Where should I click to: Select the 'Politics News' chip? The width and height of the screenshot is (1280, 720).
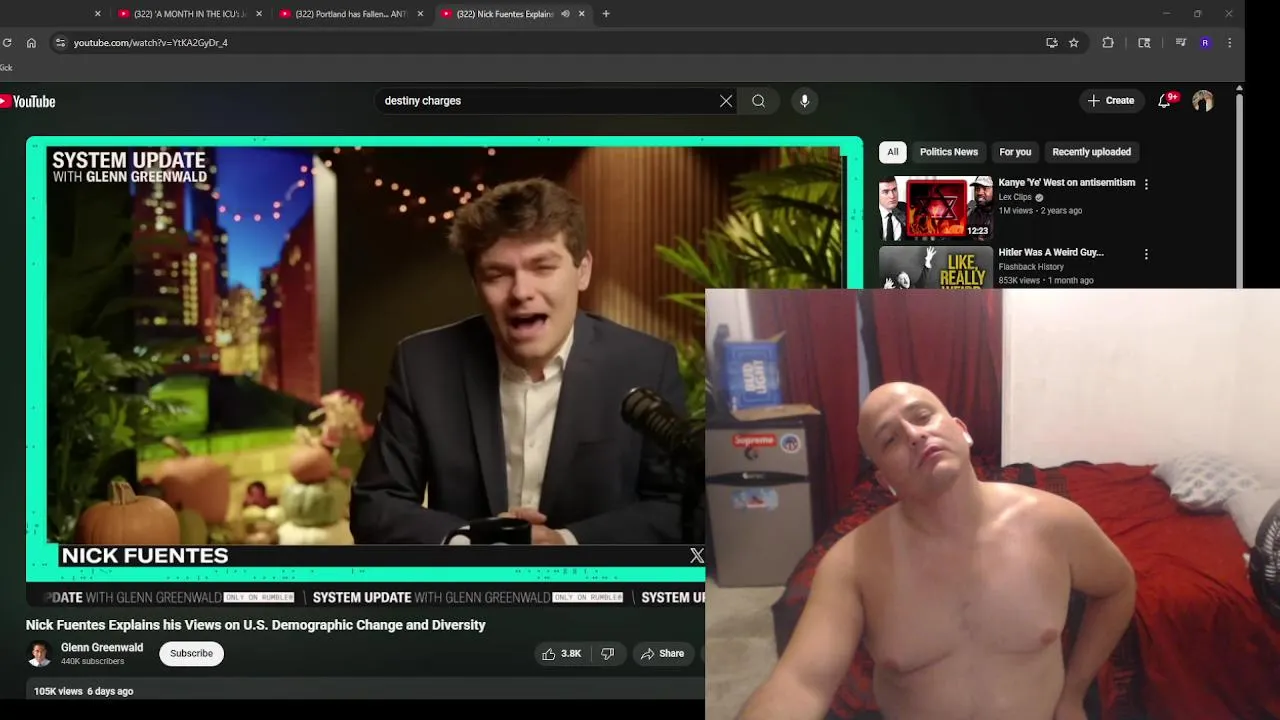(949, 152)
